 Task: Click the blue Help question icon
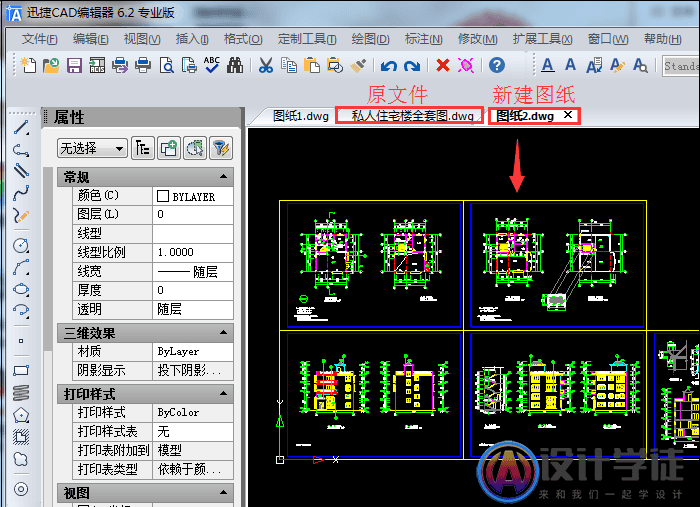497,65
